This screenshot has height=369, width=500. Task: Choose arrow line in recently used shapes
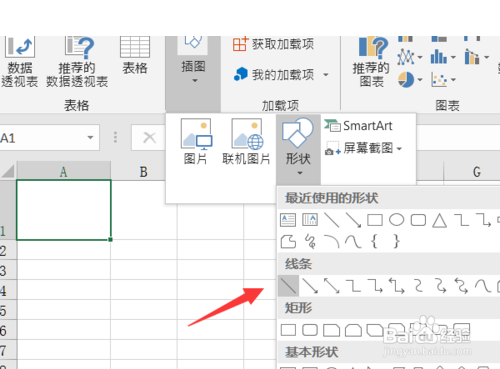click(x=353, y=220)
